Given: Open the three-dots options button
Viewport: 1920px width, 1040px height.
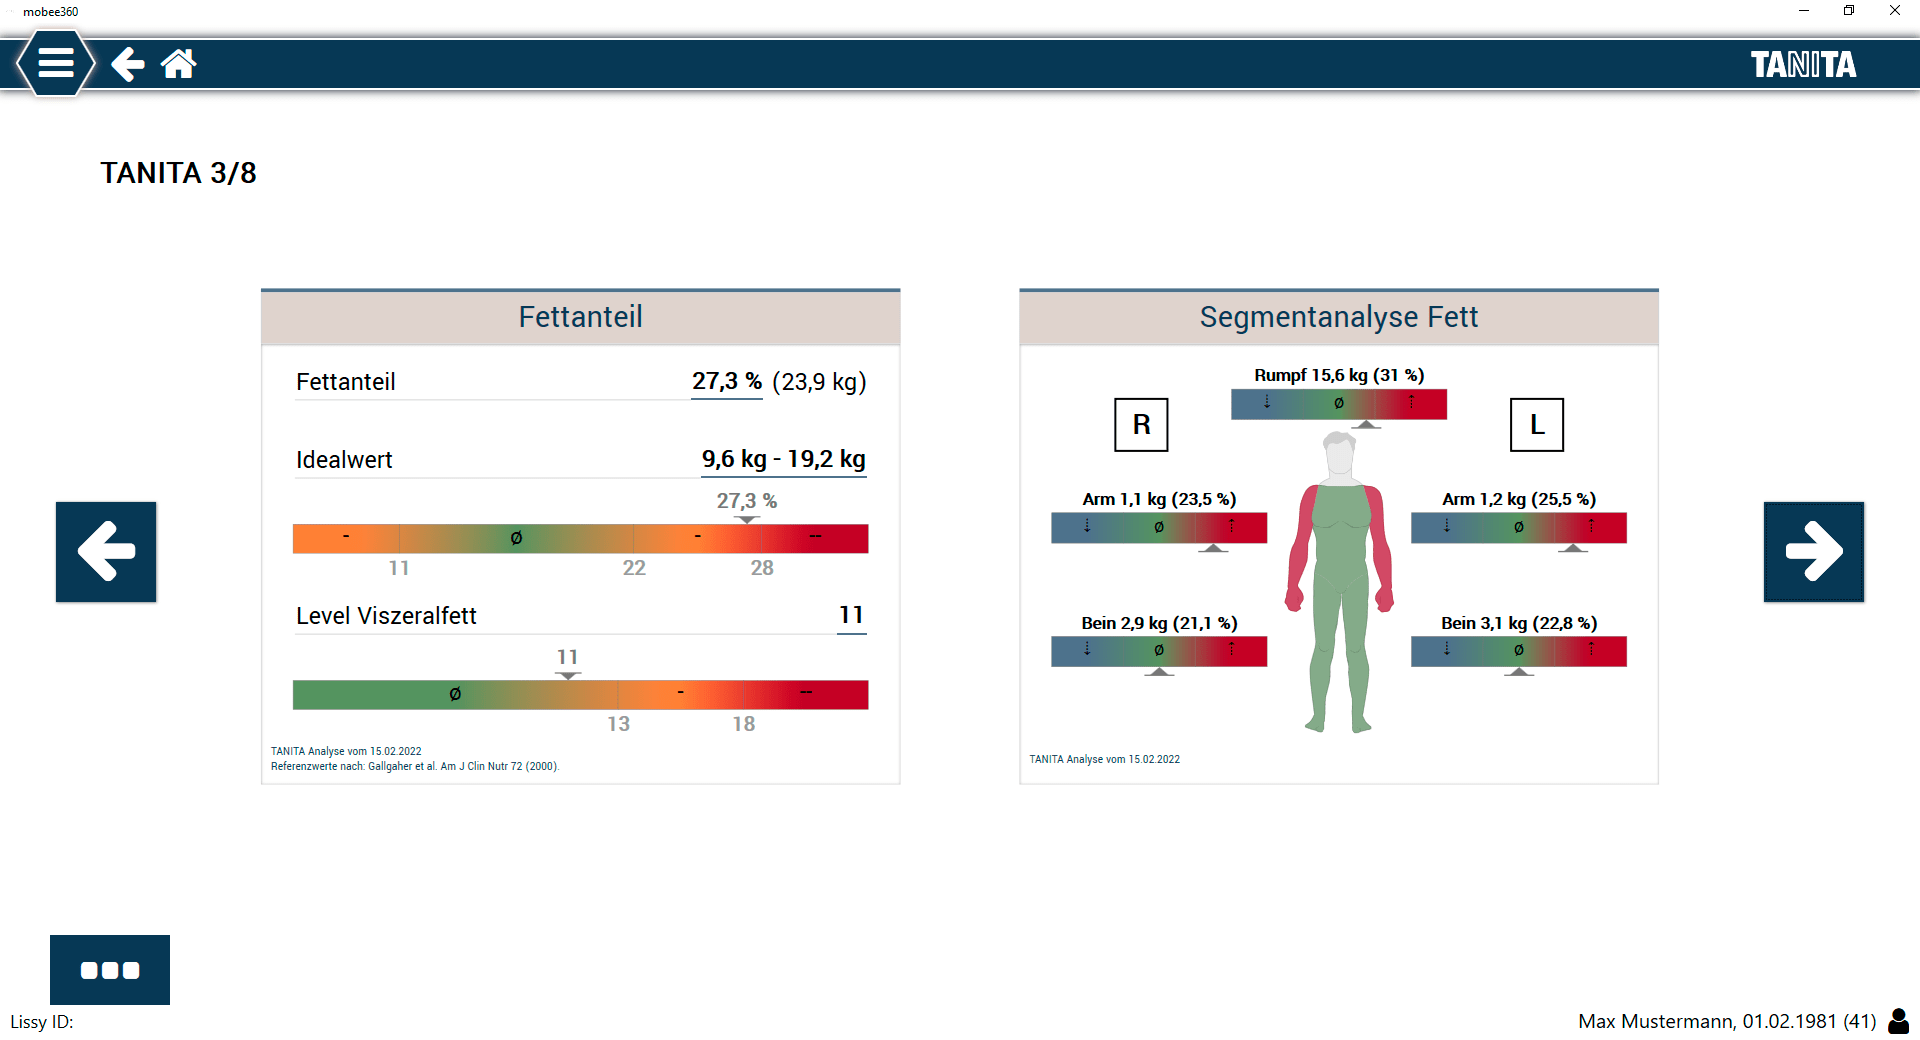Looking at the screenshot, I should pyautogui.click(x=110, y=969).
